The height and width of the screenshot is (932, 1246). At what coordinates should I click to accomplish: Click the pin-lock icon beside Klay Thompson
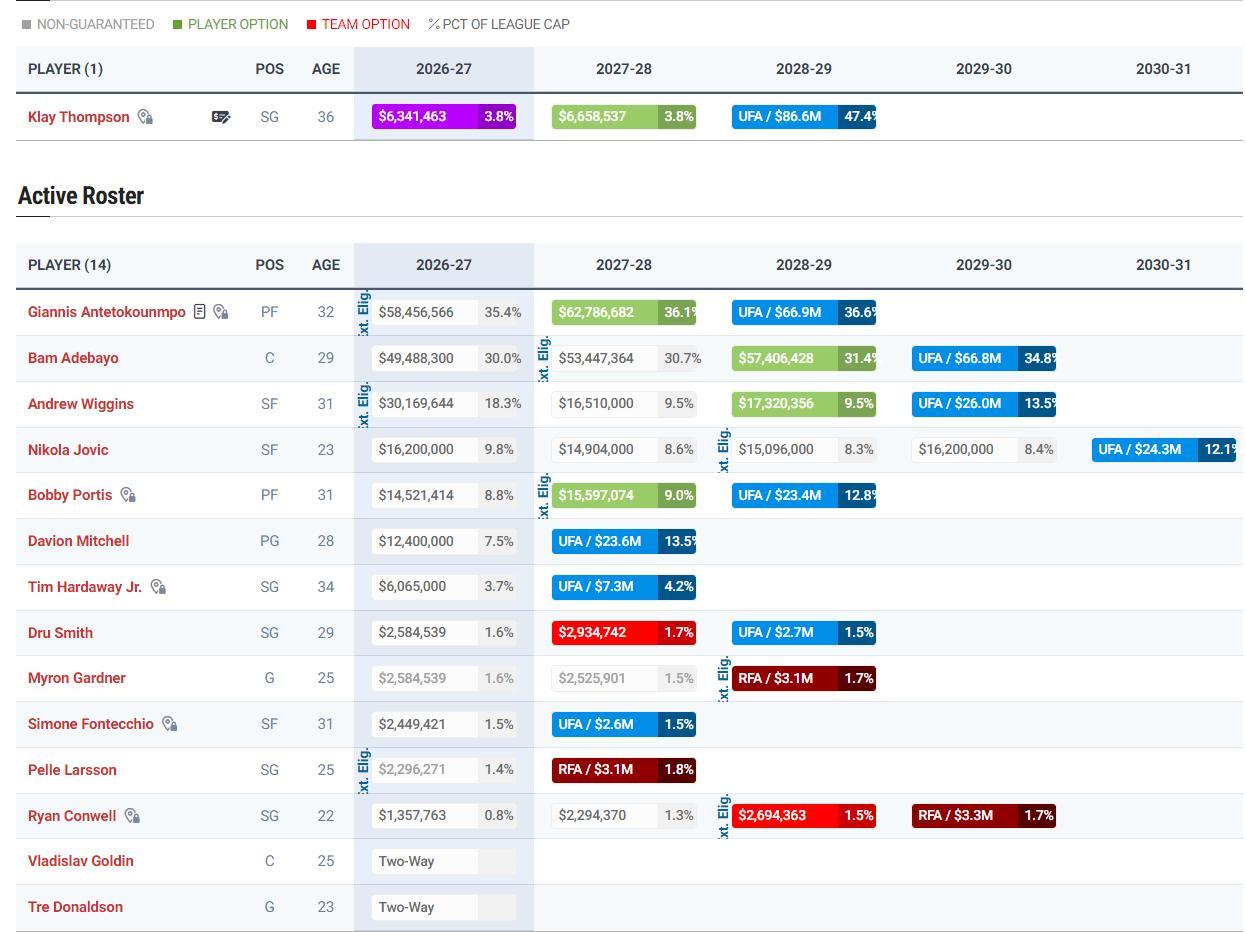pos(145,117)
